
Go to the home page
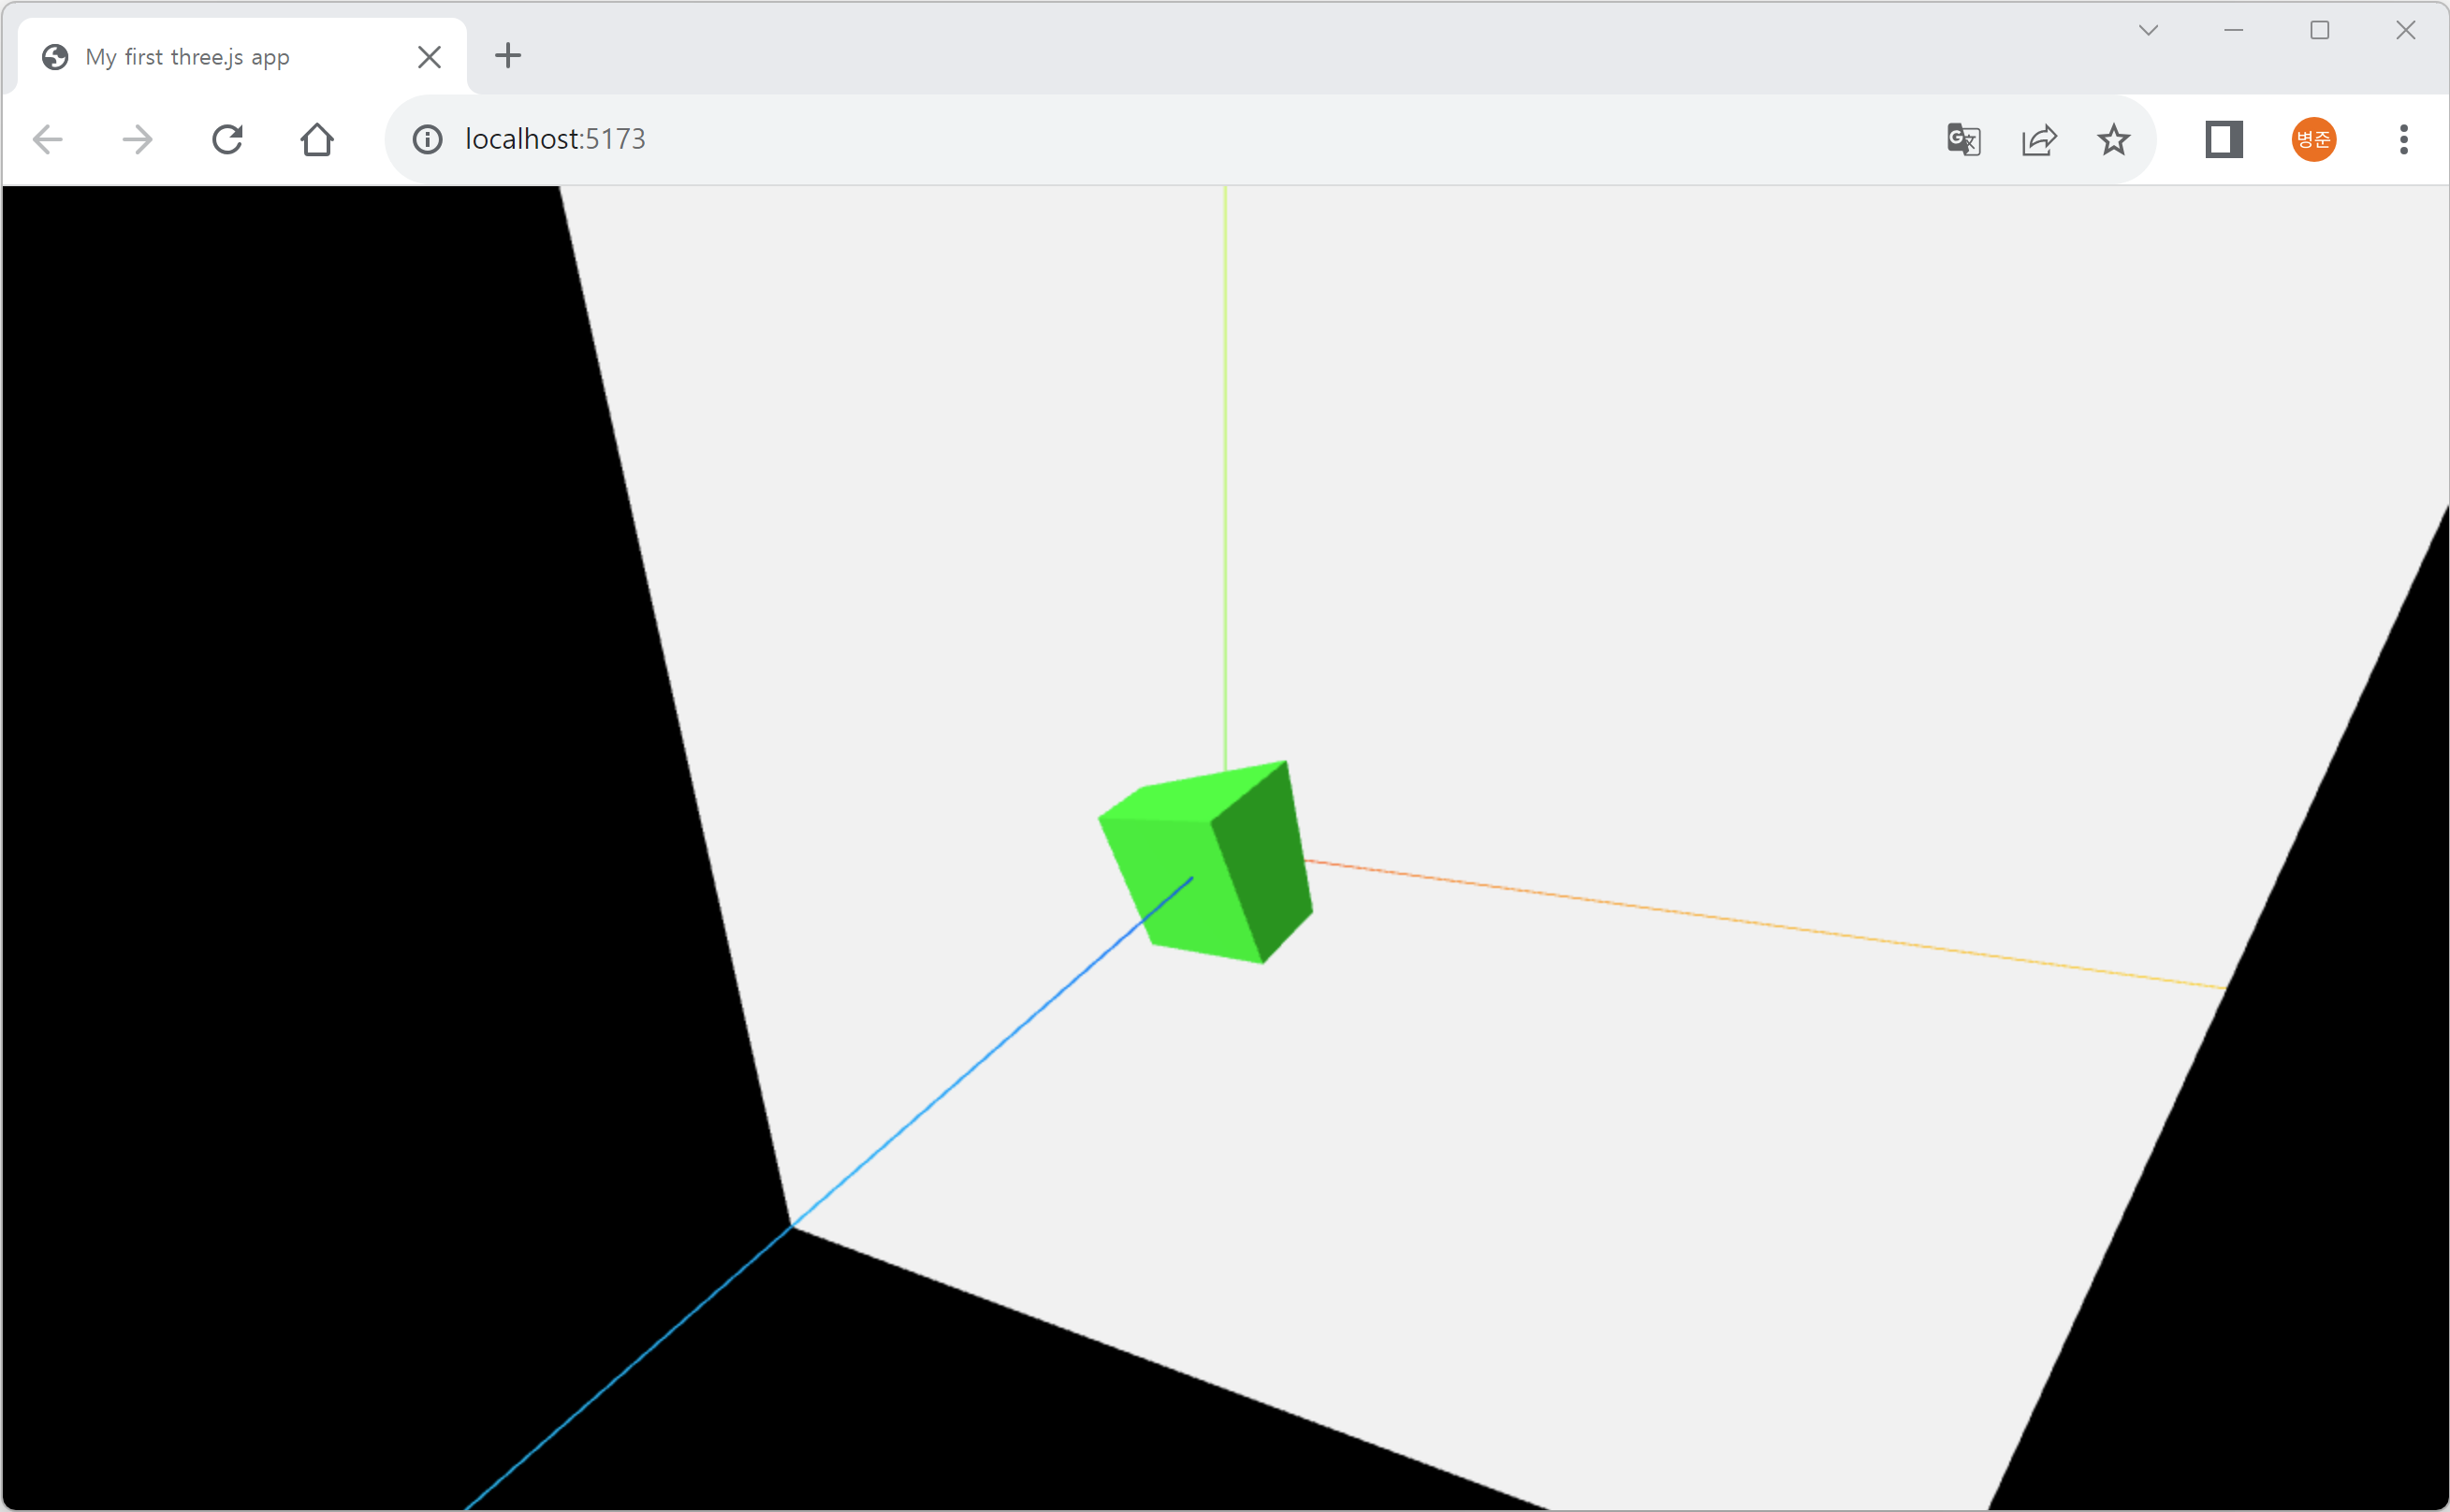click(x=317, y=139)
